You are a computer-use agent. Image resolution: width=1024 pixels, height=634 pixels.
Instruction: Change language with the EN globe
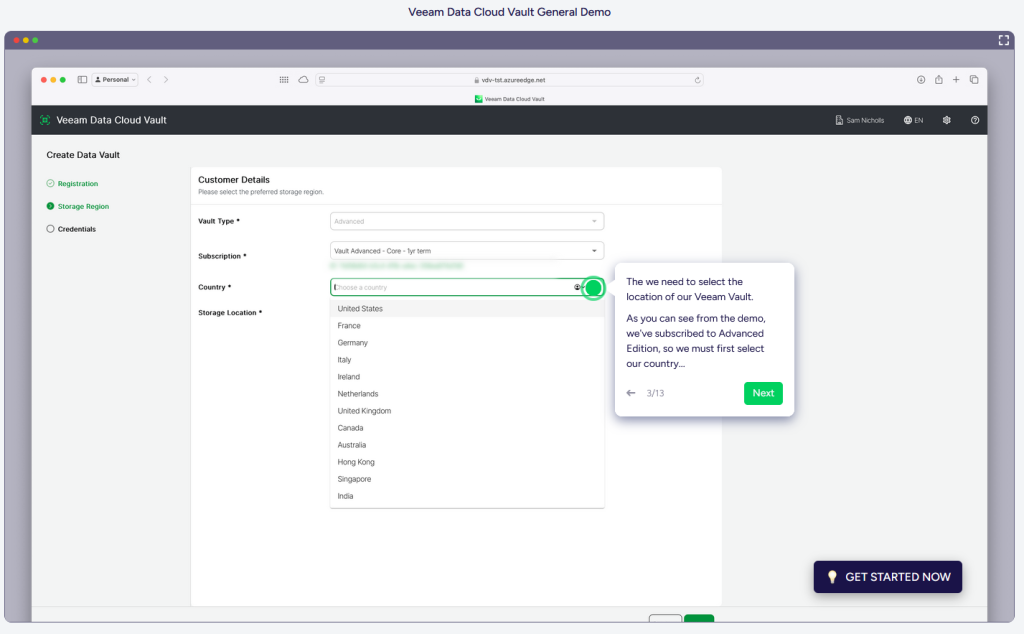click(x=913, y=120)
